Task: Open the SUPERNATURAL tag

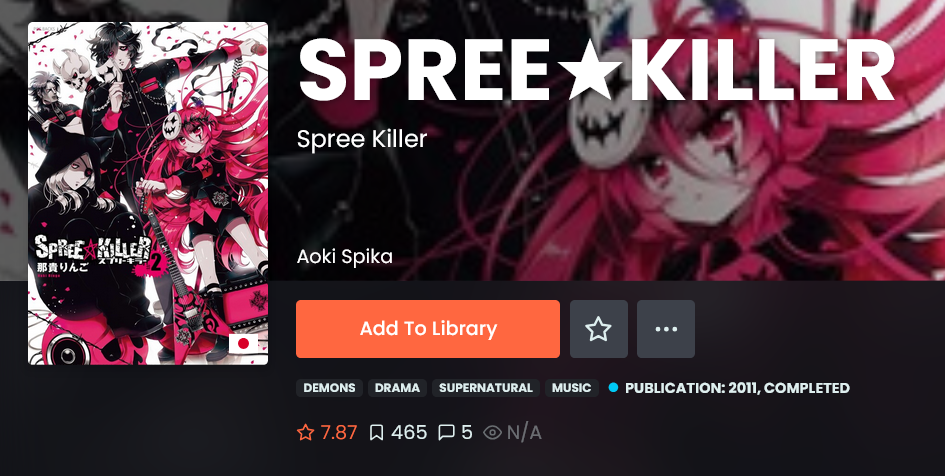Action: pos(486,388)
